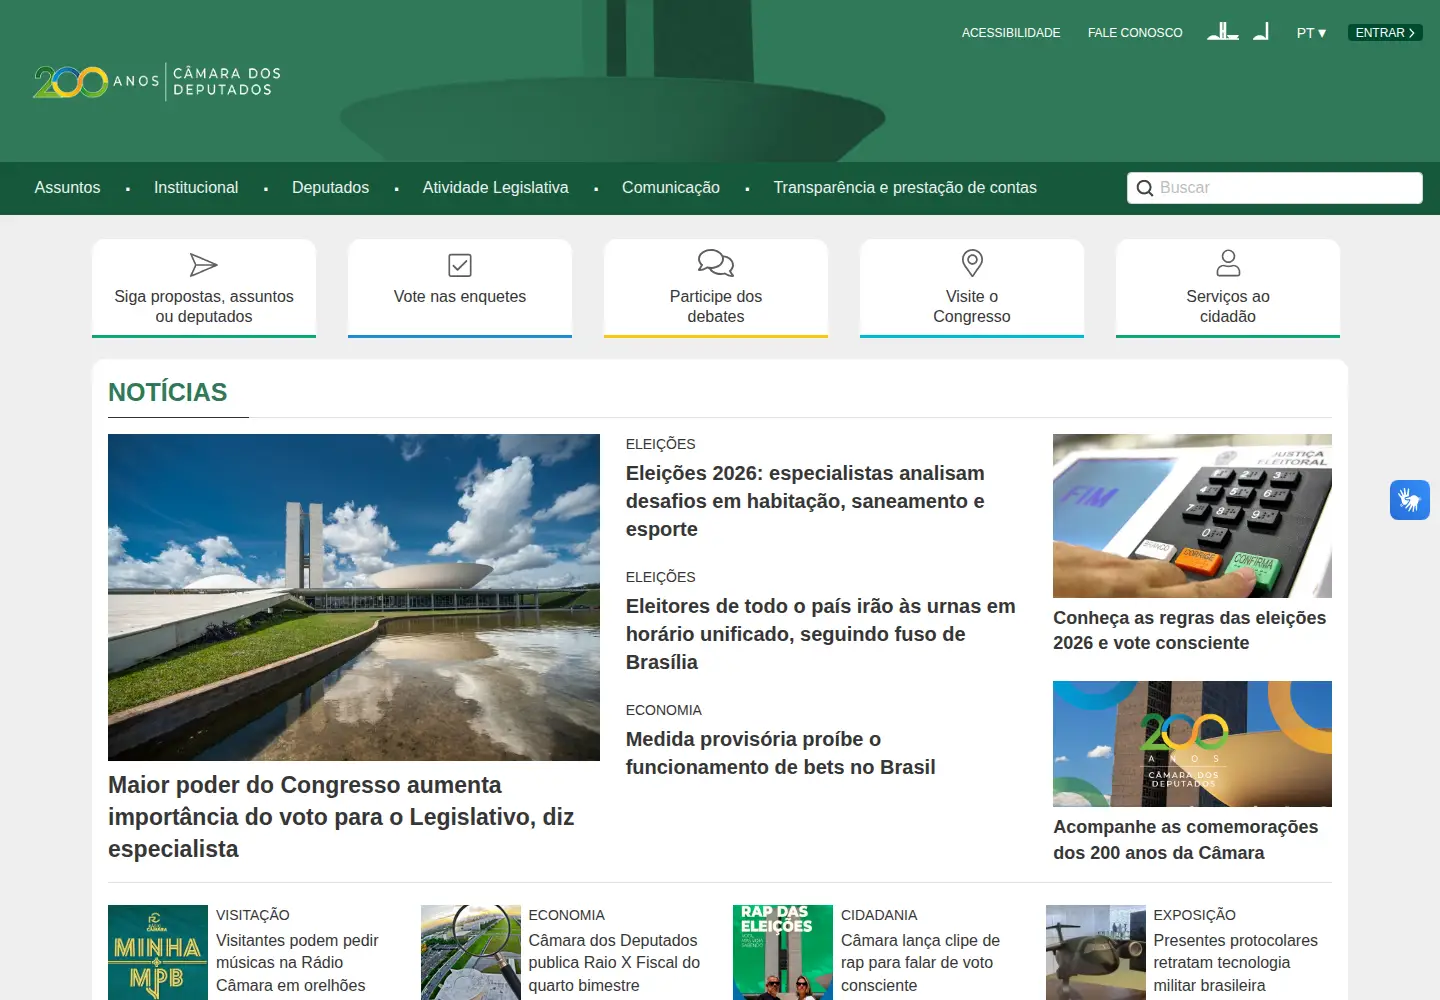
Task: Click the speech bubbles debates icon
Action: [716, 263]
